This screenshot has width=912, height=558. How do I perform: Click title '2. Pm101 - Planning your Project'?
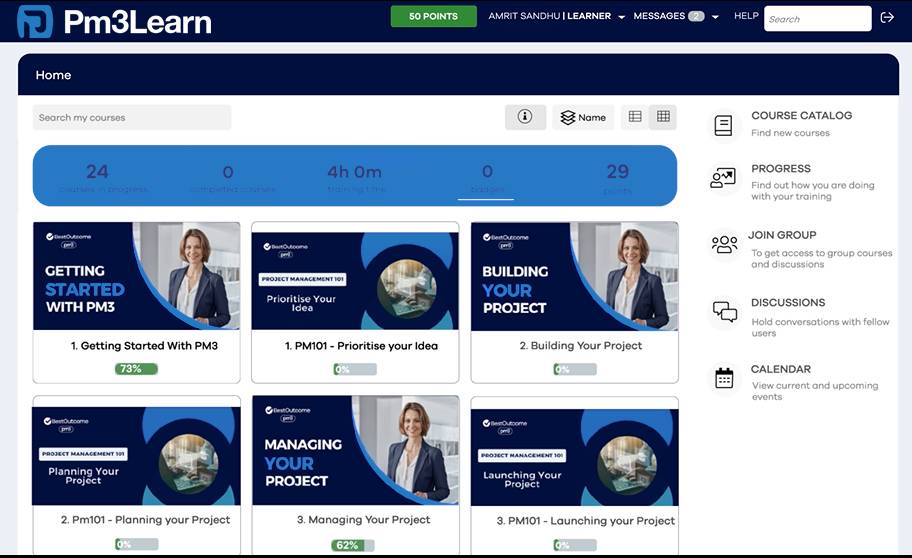point(145,520)
